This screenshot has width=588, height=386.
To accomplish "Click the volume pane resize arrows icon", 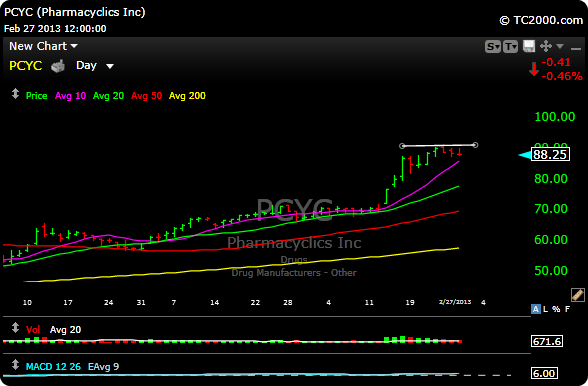I will [15, 327].
